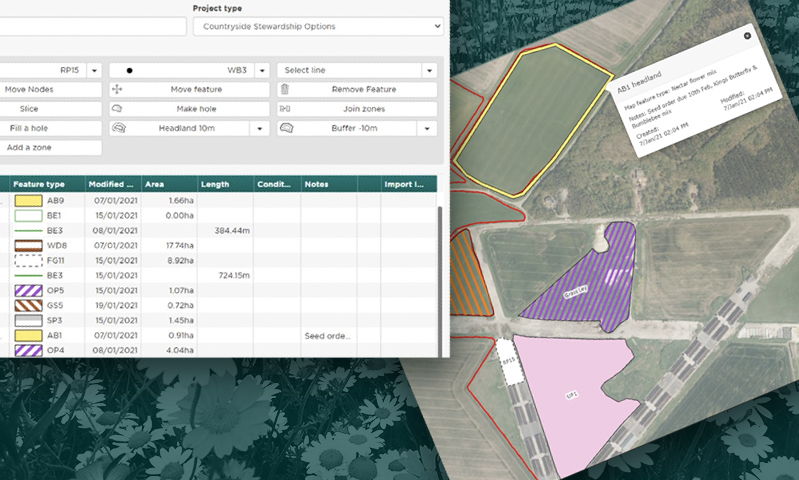799x480 pixels.
Task: Expand the WB3 point selector arrow
Action: tap(262, 70)
